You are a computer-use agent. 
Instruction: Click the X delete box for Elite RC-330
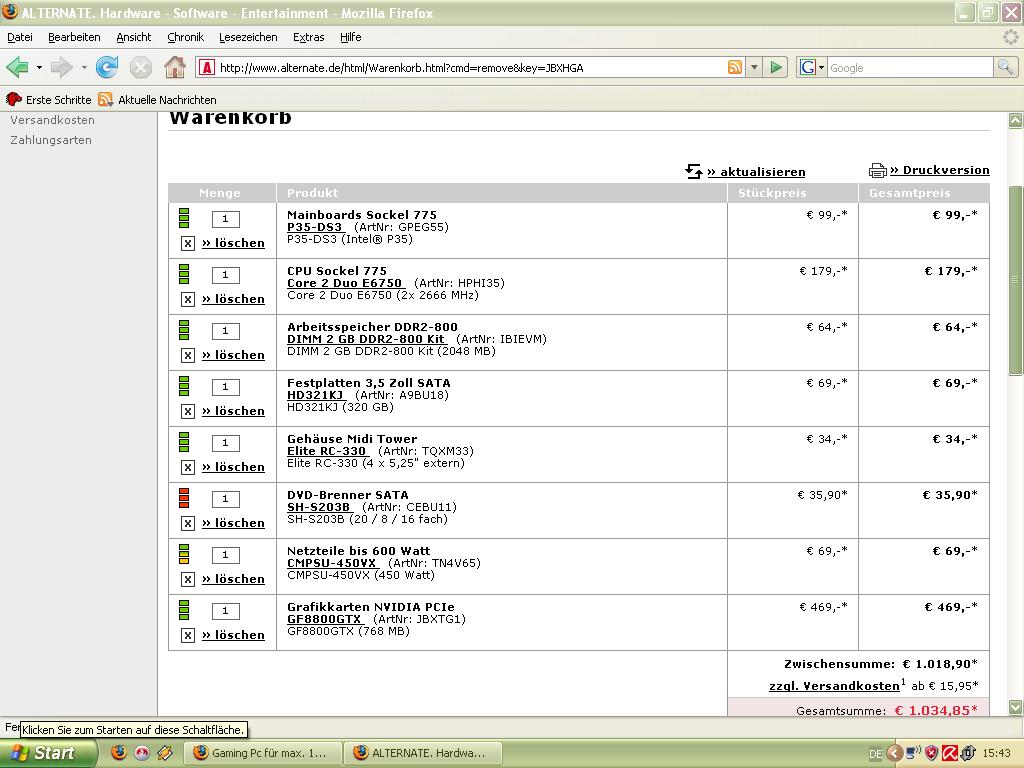pyautogui.click(x=187, y=468)
